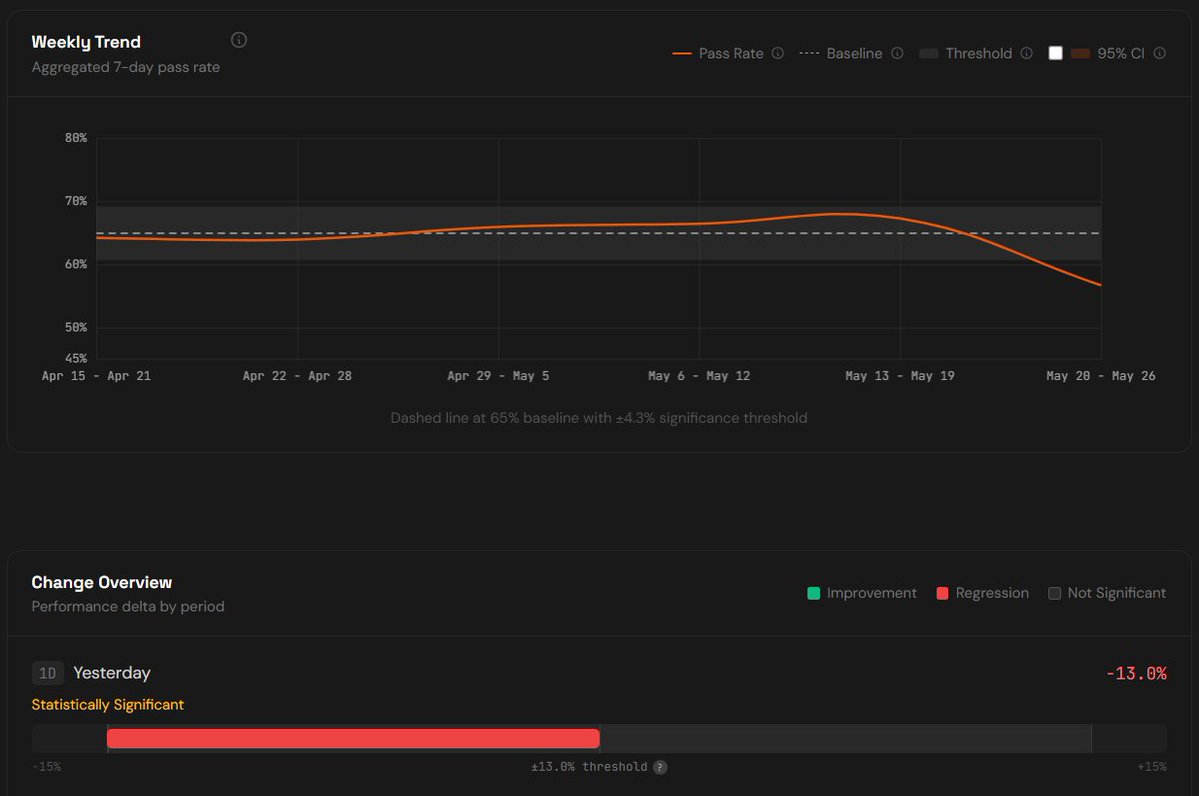The image size is (1199, 796).
Task: Toggle the white 95% CI checkbox
Action: [x=1055, y=53]
